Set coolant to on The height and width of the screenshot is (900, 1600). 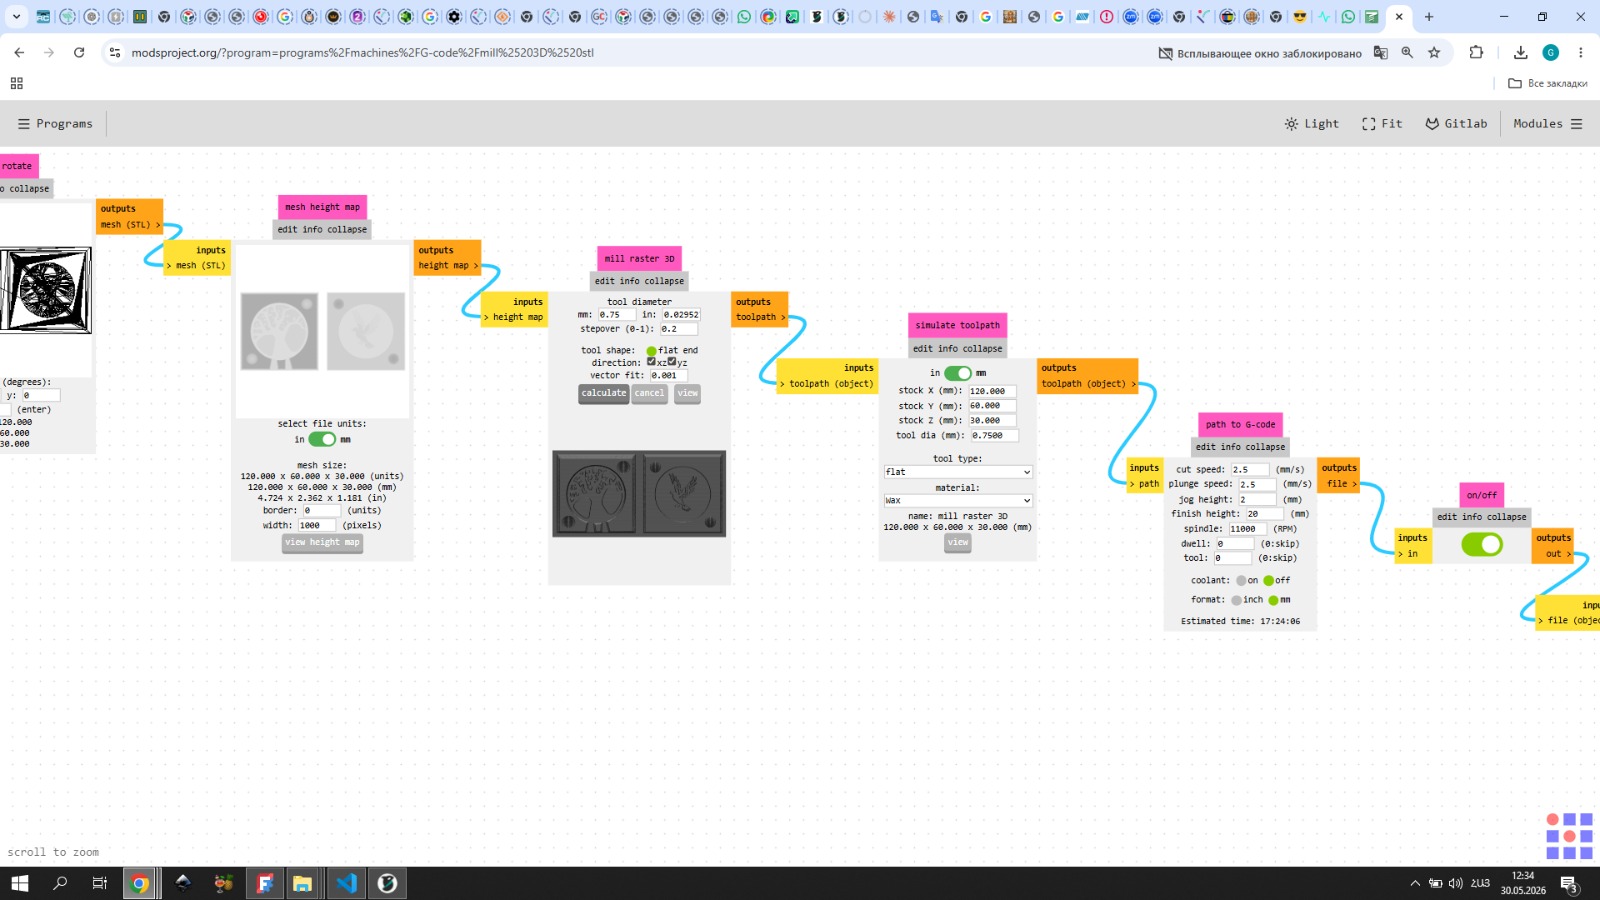pyautogui.click(x=1241, y=580)
